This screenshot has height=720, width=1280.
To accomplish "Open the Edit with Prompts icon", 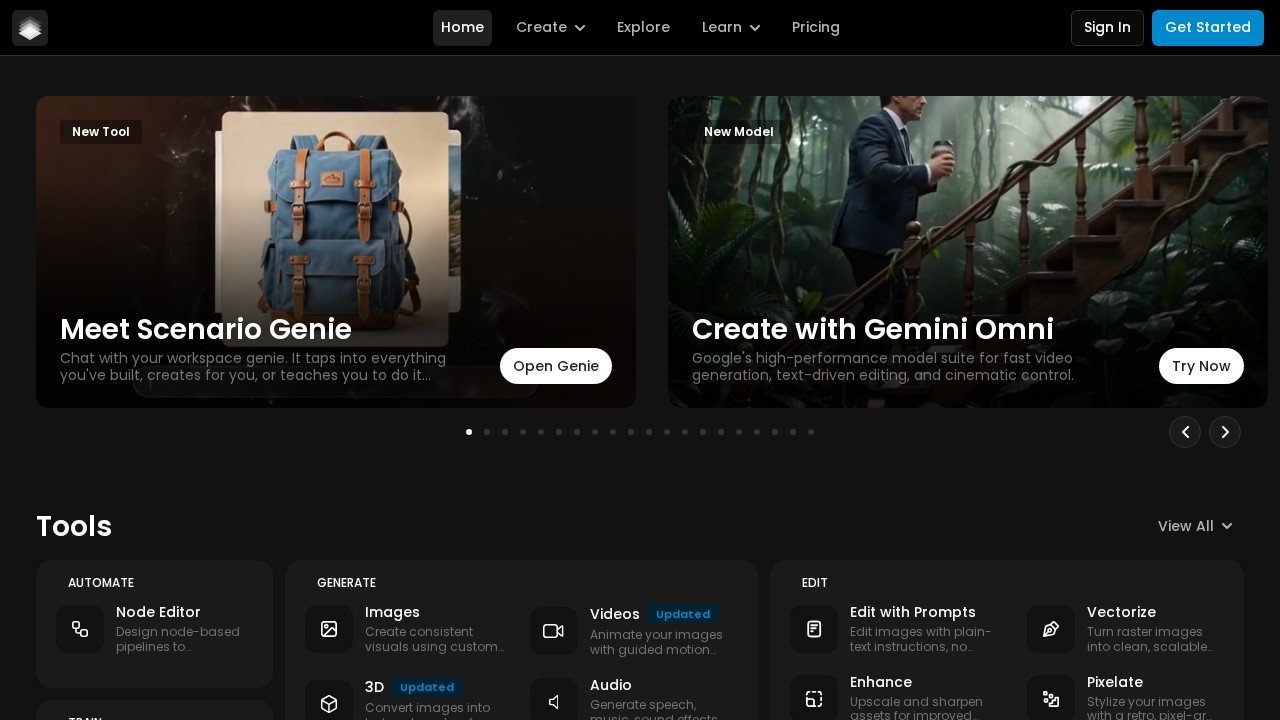I will pos(814,629).
